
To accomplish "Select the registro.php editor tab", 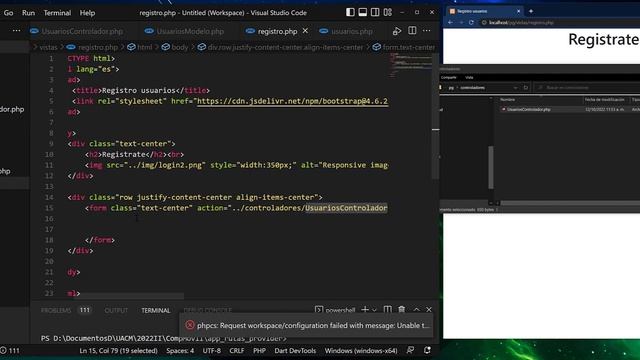I will coord(272,31).
